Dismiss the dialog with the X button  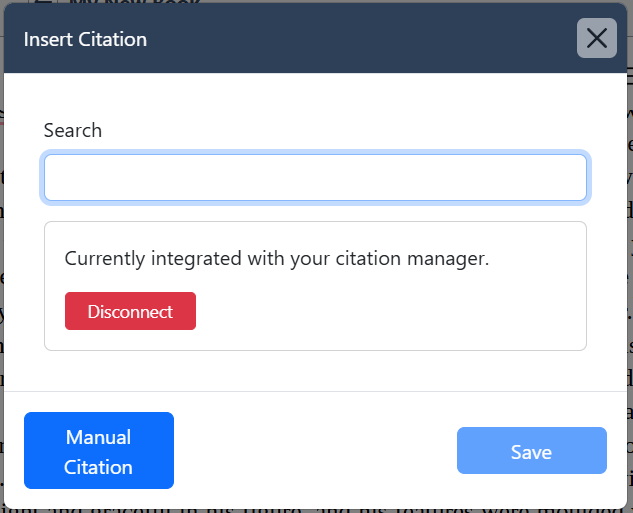596,39
